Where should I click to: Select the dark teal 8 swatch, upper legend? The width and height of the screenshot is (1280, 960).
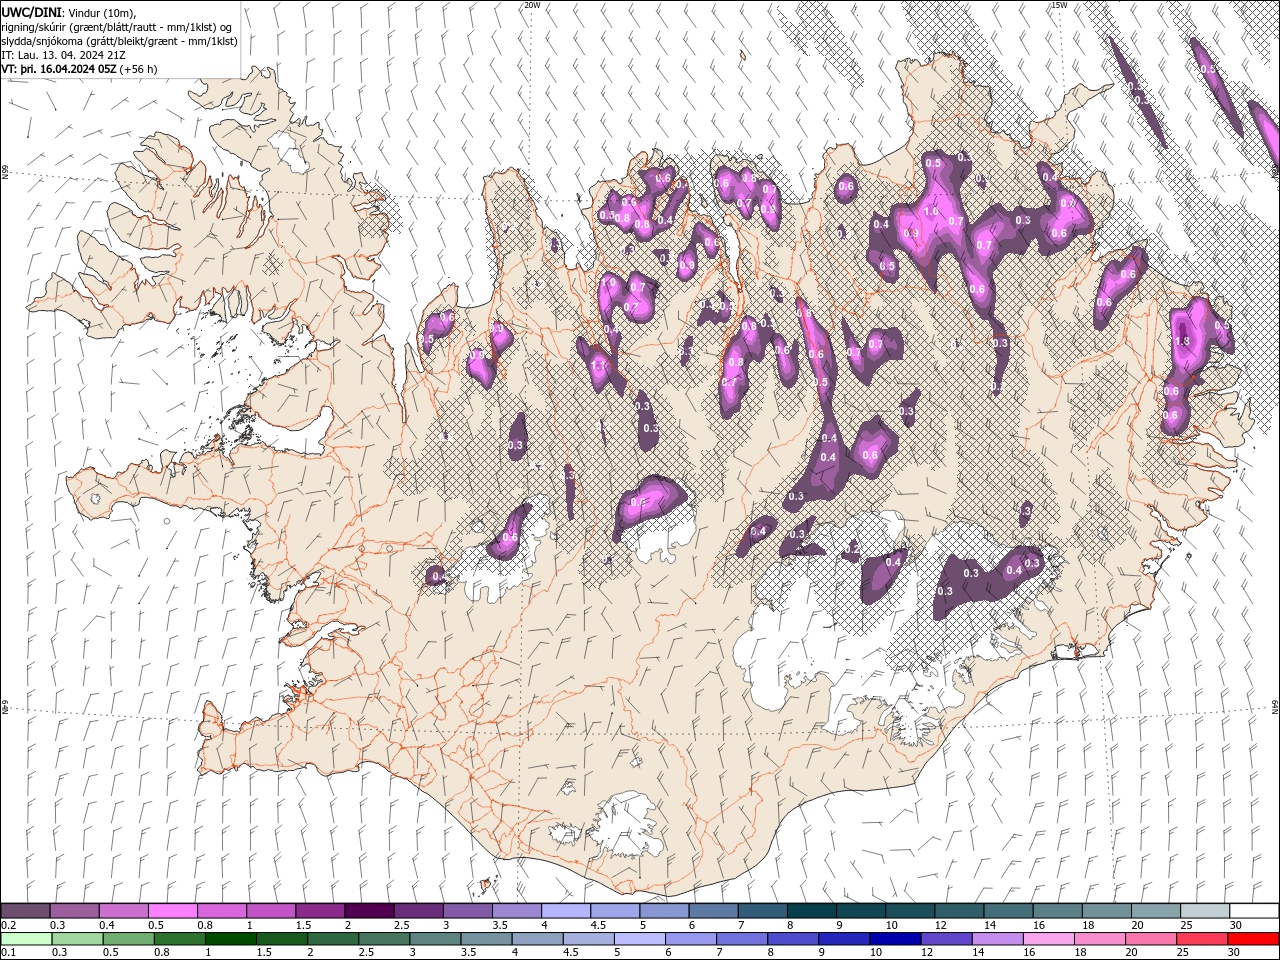(x=811, y=911)
